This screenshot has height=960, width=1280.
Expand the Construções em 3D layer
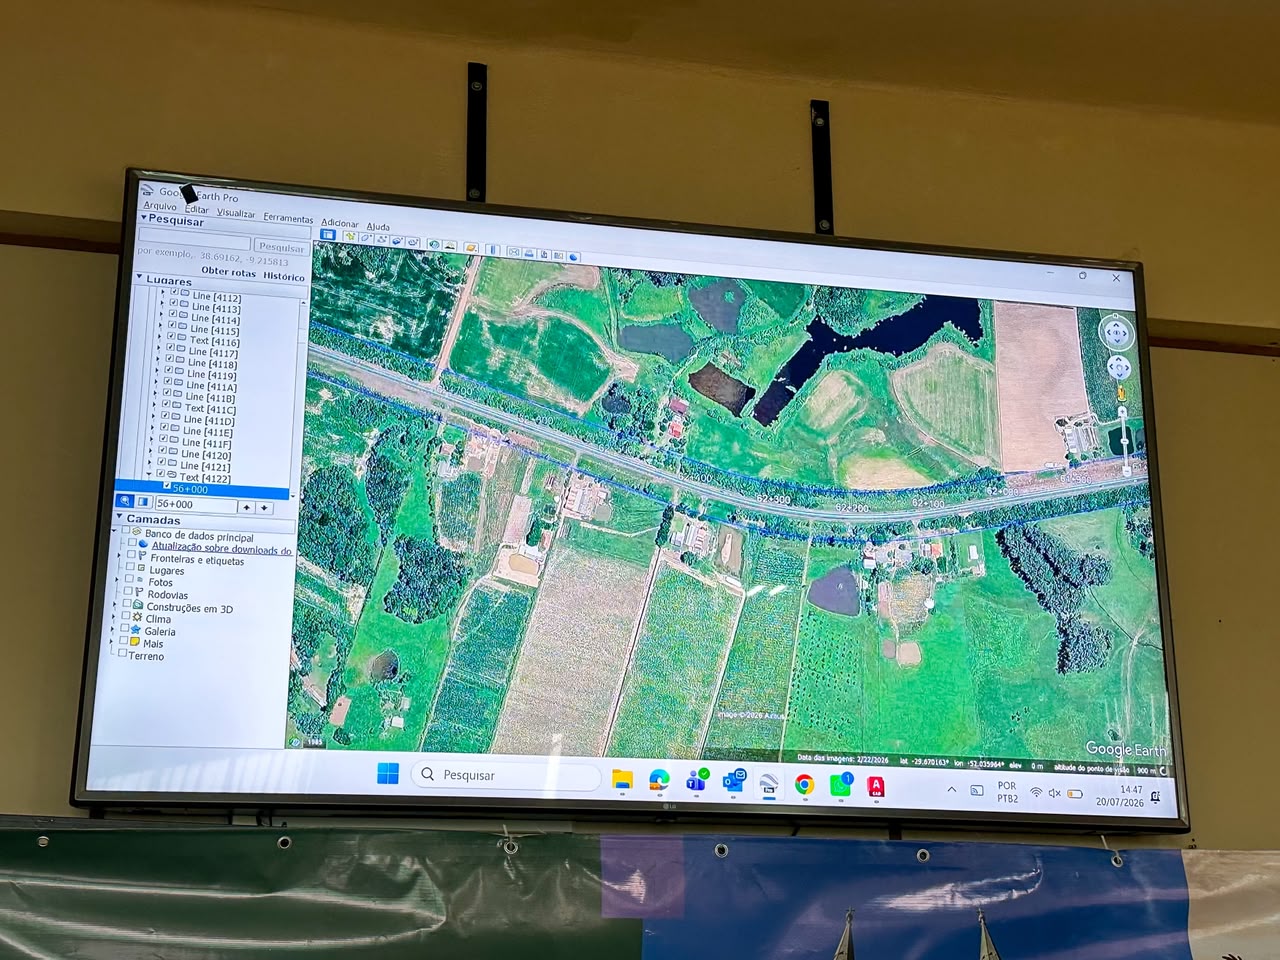[116, 604]
